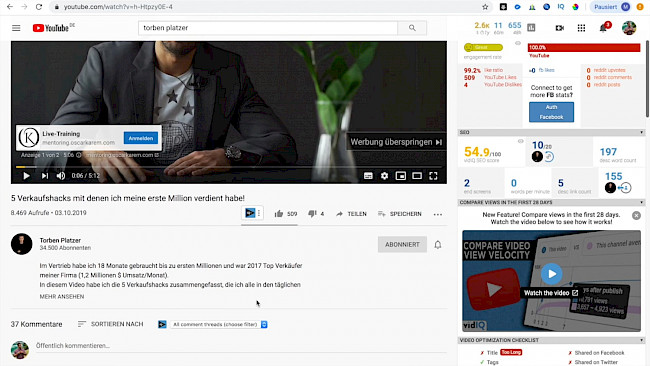Open player settings gear
650x366 pixels.
pos(384,176)
